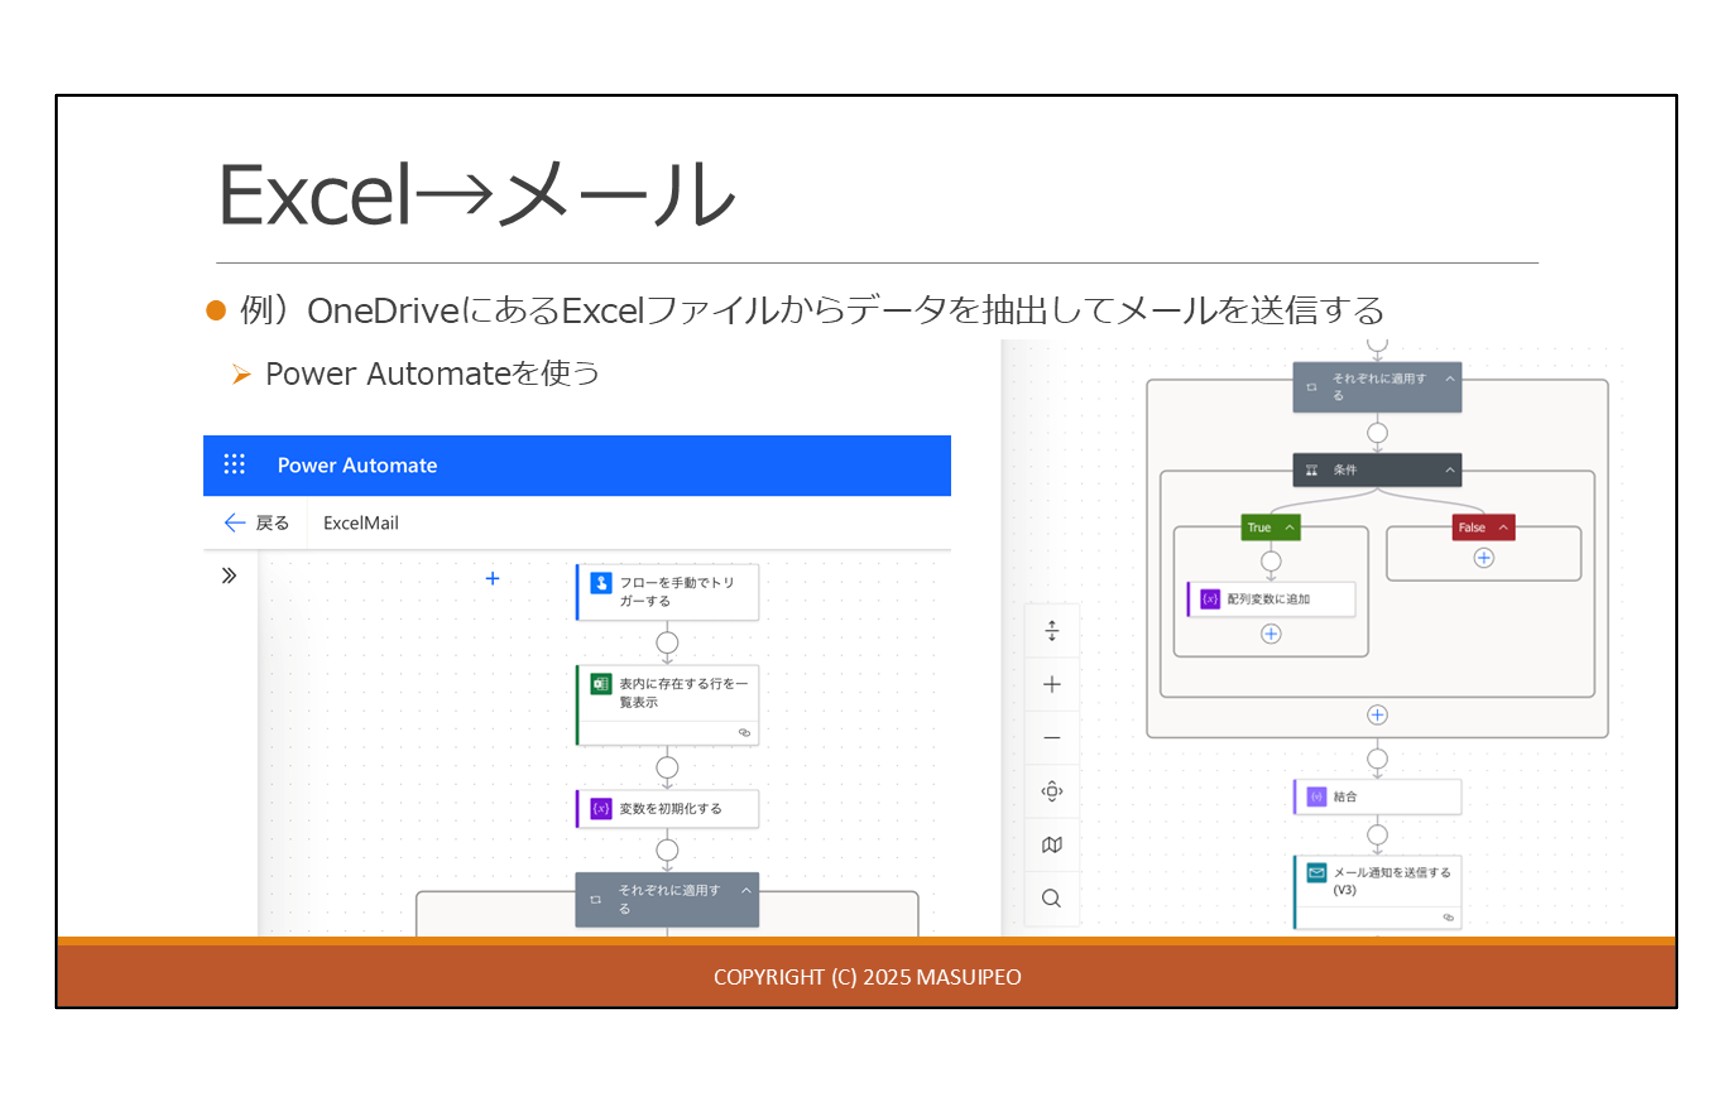The width and height of the screenshot is (1734, 1104).
Task: Click zoom out minus button
Action: click(1051, 738)
